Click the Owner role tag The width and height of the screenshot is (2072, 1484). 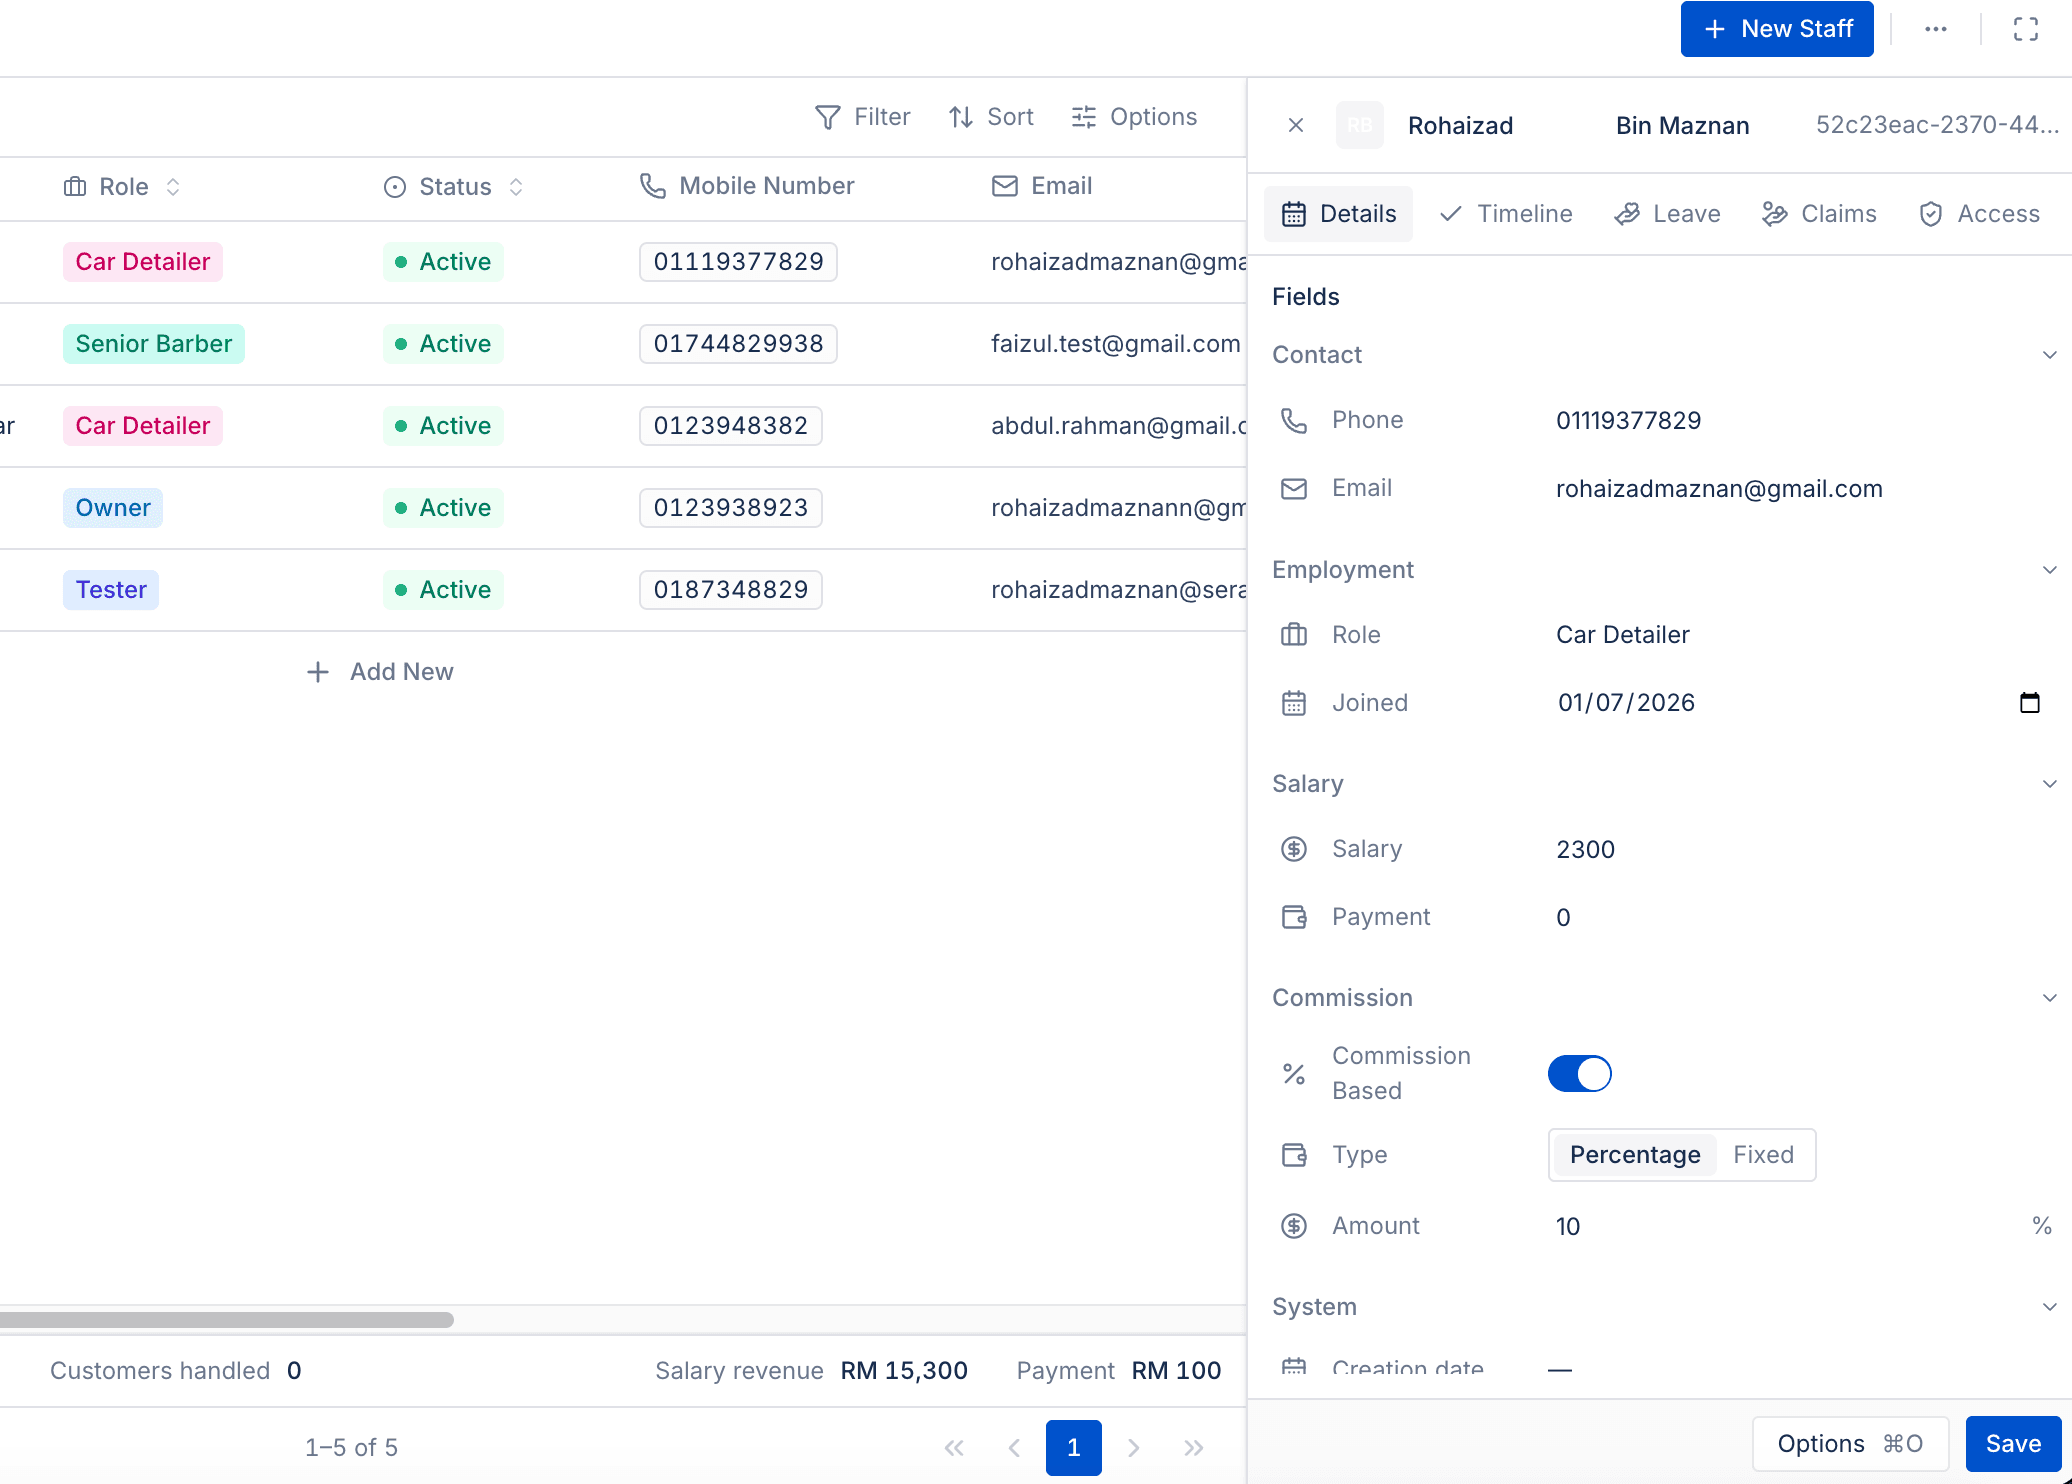(x=113, y=508)
